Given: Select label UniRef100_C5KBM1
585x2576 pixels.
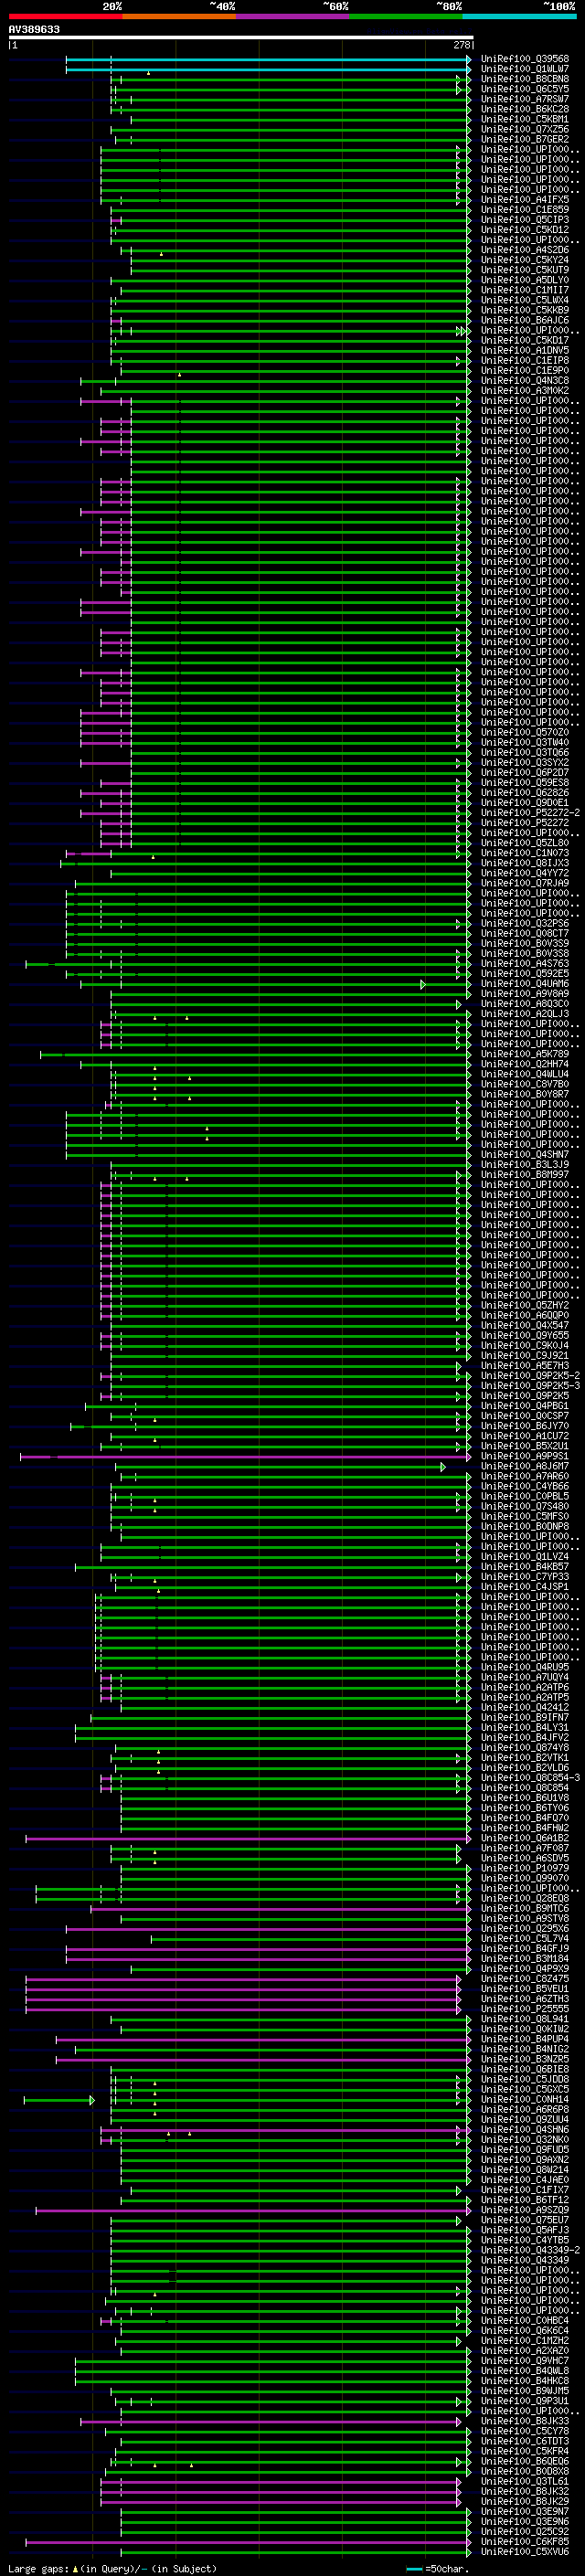Looking at the screenshot, I should click(x=525, y=119).
